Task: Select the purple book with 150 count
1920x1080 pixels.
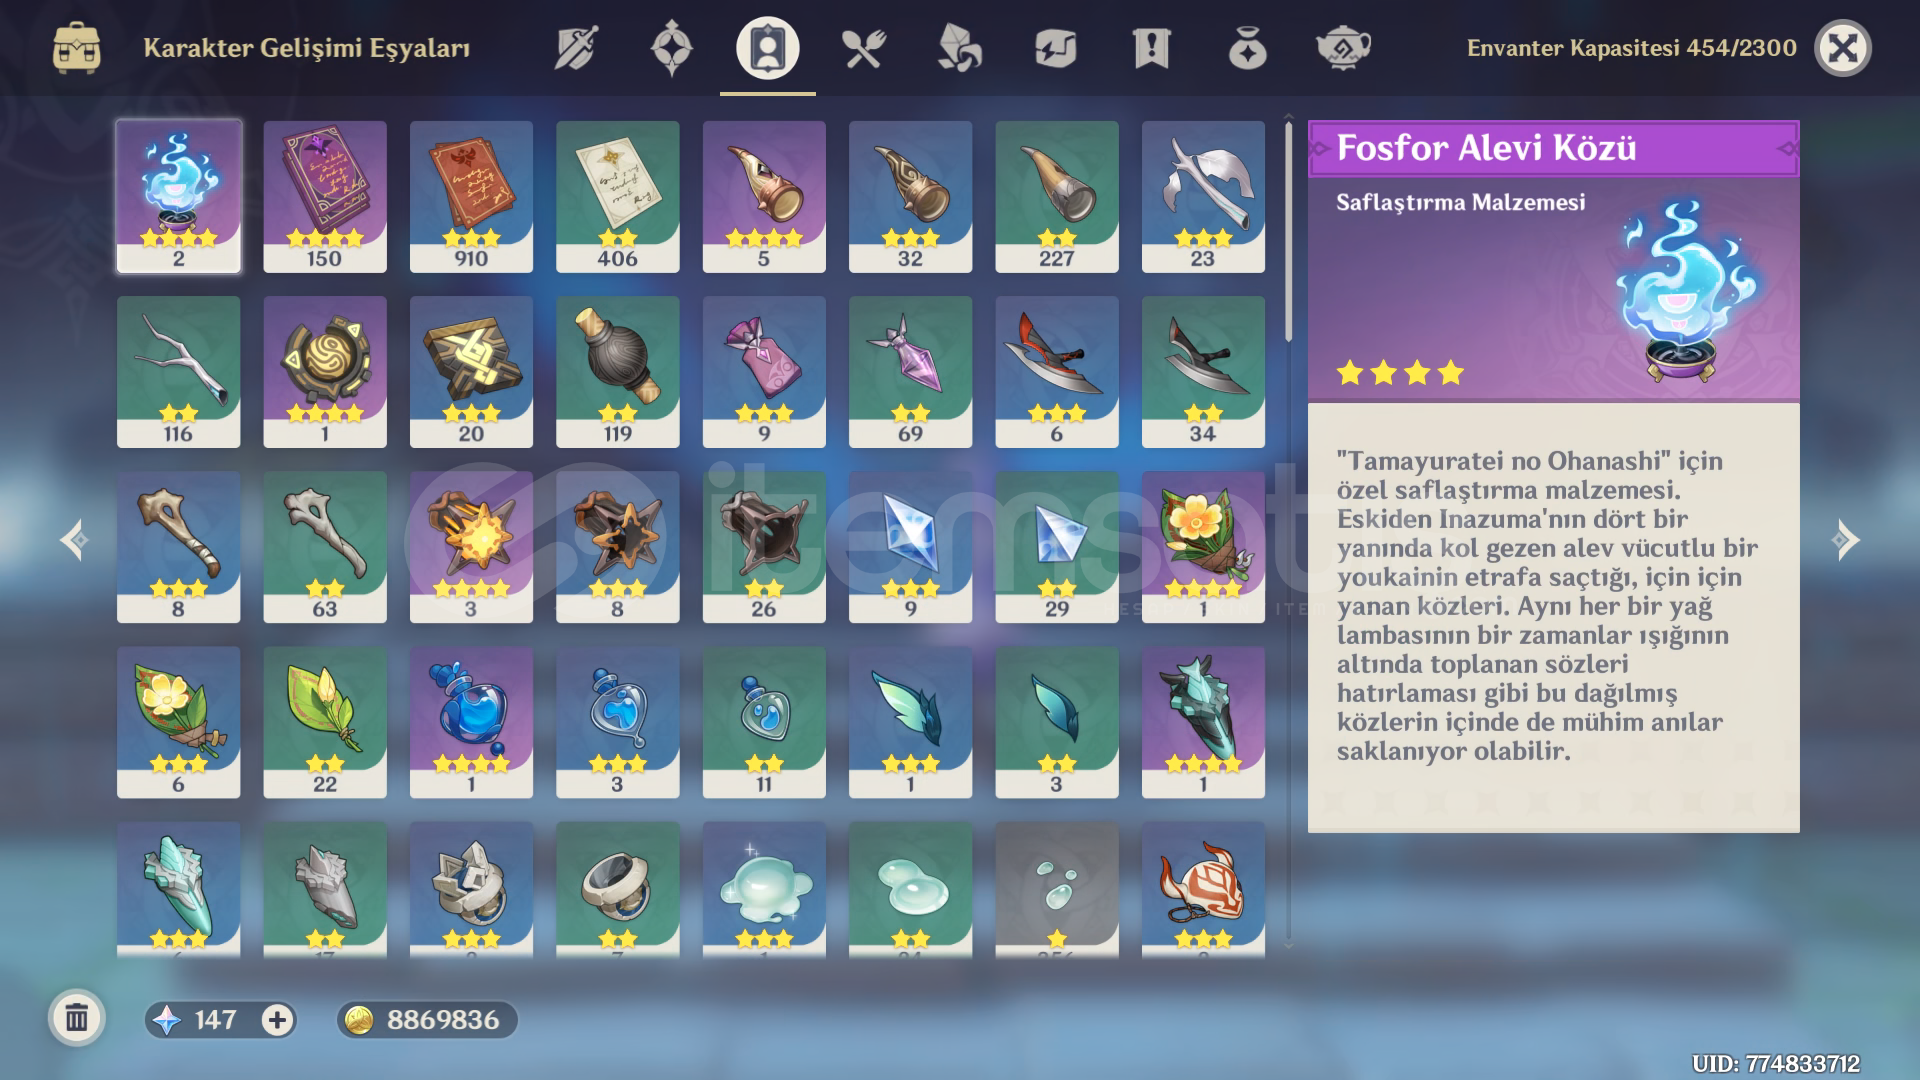Action: tap(325, 197)
